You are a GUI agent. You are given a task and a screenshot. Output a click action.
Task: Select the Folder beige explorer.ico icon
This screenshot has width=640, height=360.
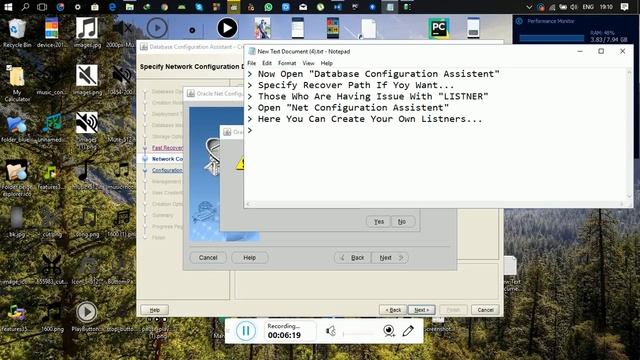[x=17, y=178]
